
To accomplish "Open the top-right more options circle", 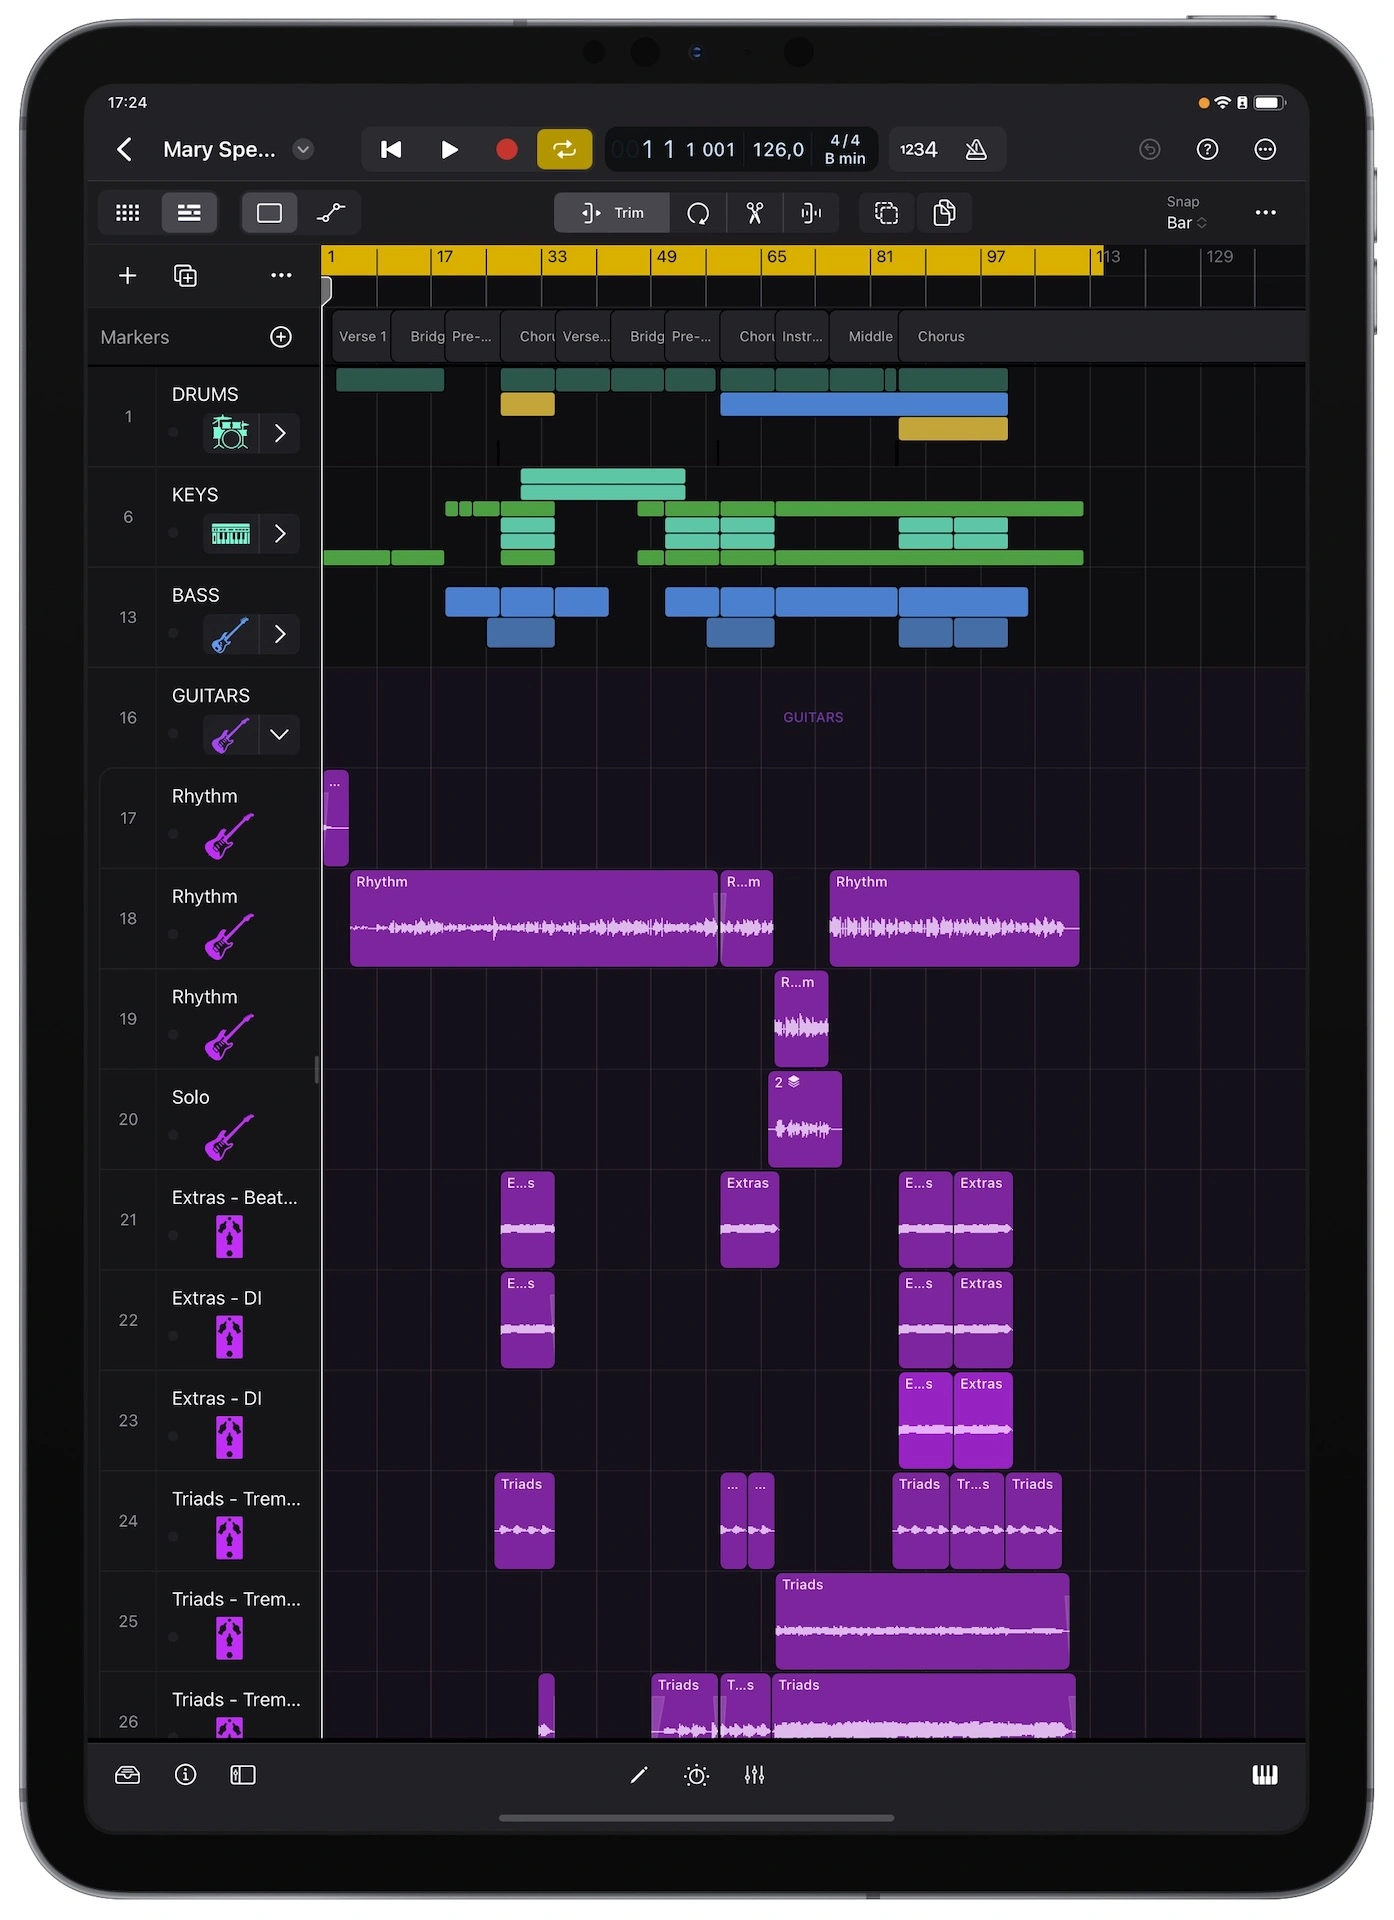I will 1266,150.
